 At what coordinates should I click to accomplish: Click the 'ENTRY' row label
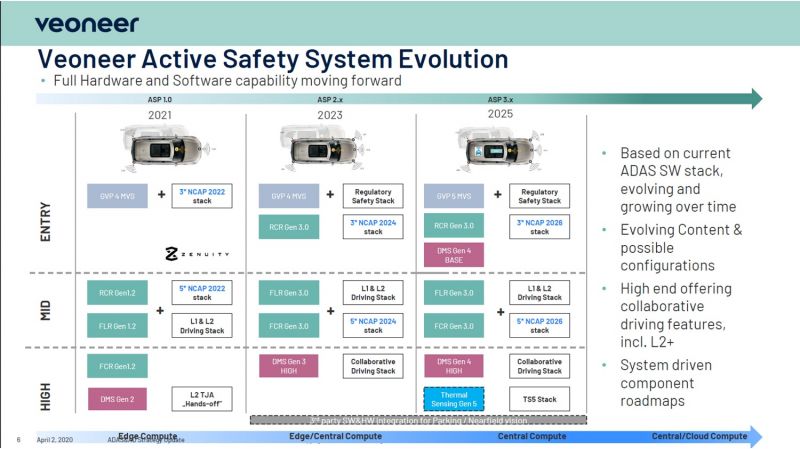tap(45, 222)
